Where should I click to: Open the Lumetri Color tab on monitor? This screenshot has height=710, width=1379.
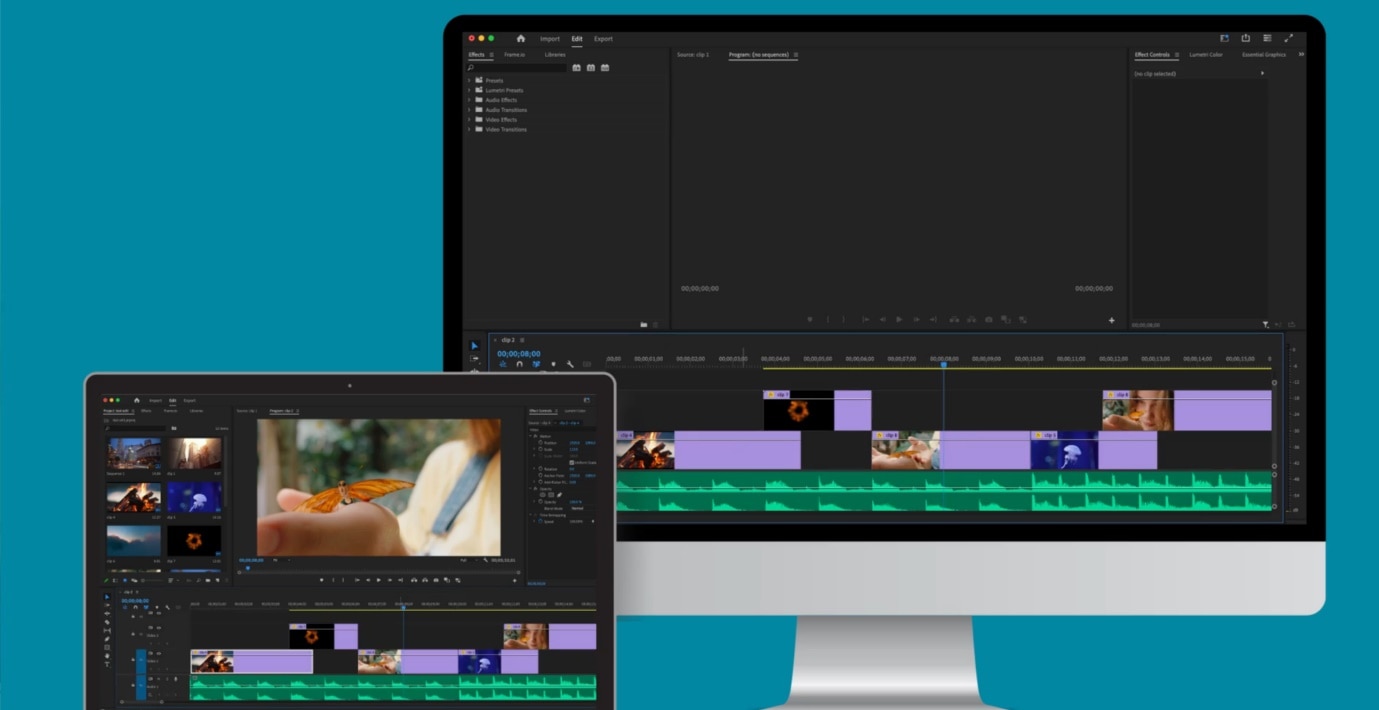[x=1205, y=55]
